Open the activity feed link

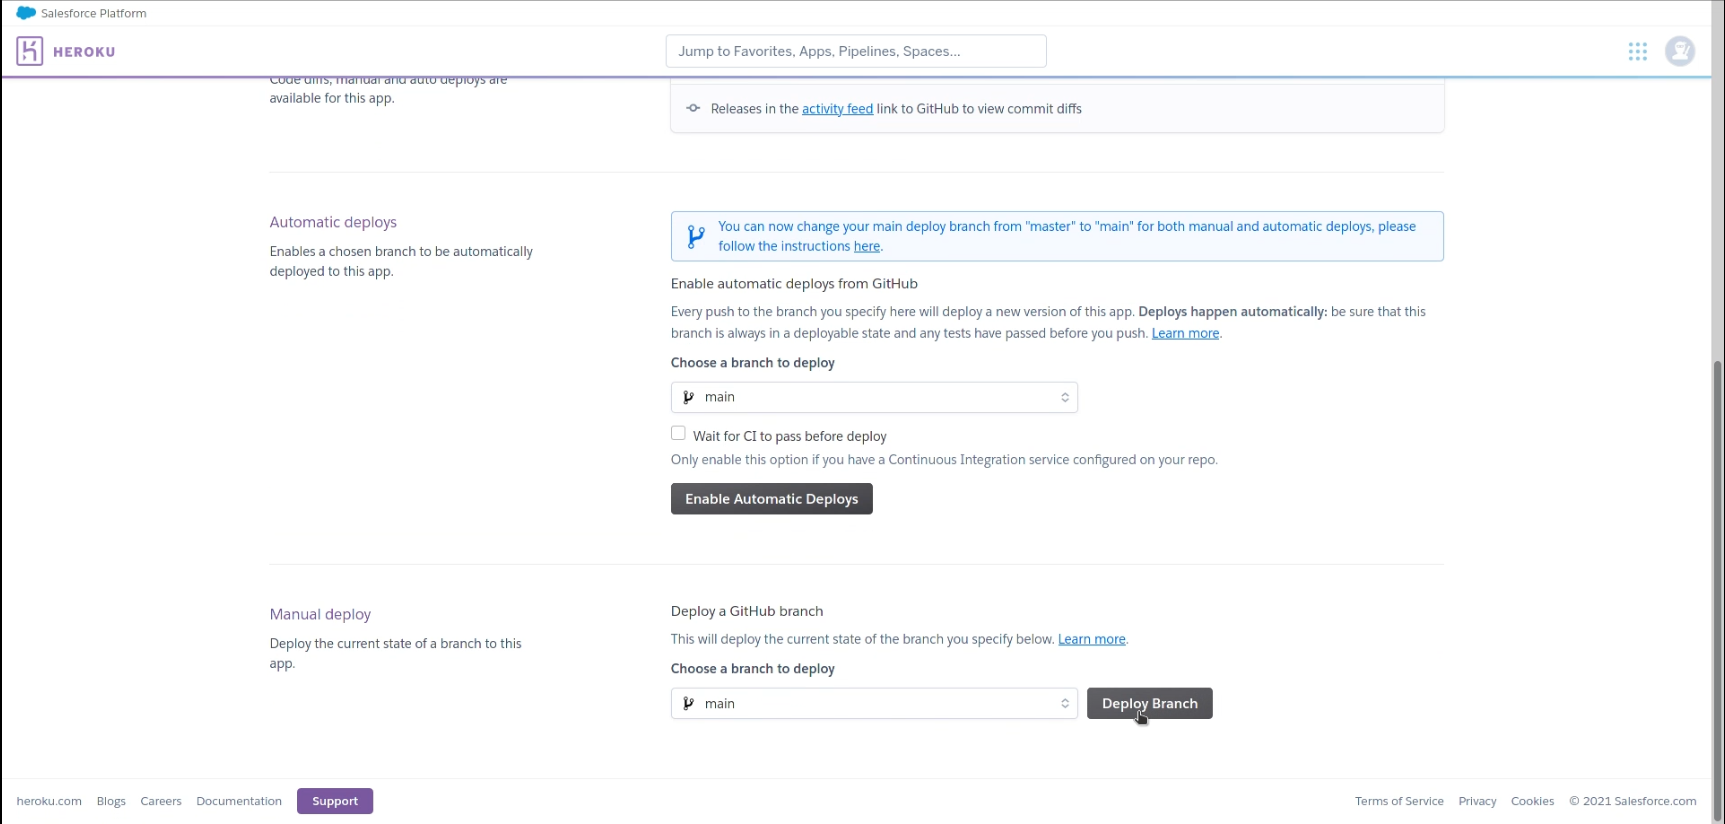click(837, 109)
